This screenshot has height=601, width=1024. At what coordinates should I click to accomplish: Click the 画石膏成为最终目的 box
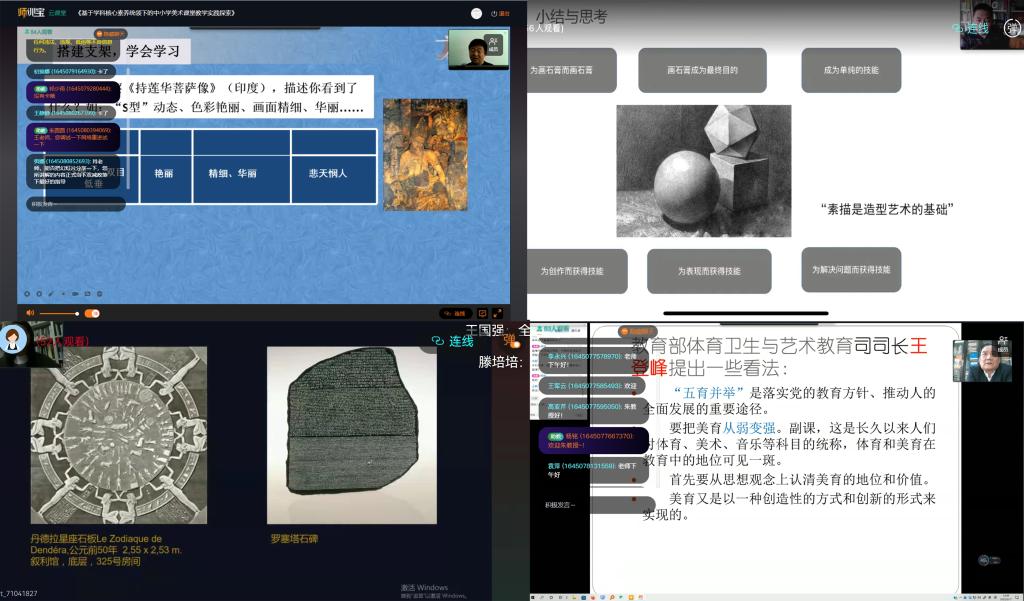[x=702, y=70]
